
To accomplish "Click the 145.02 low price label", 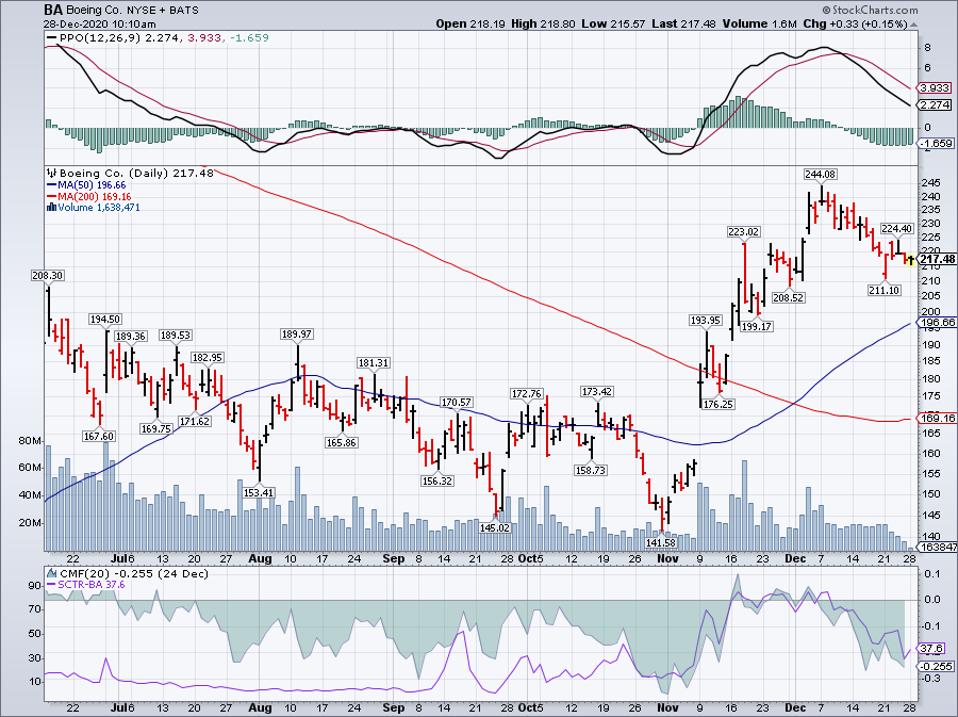I will pyautogui.click(x=495, y=528).
